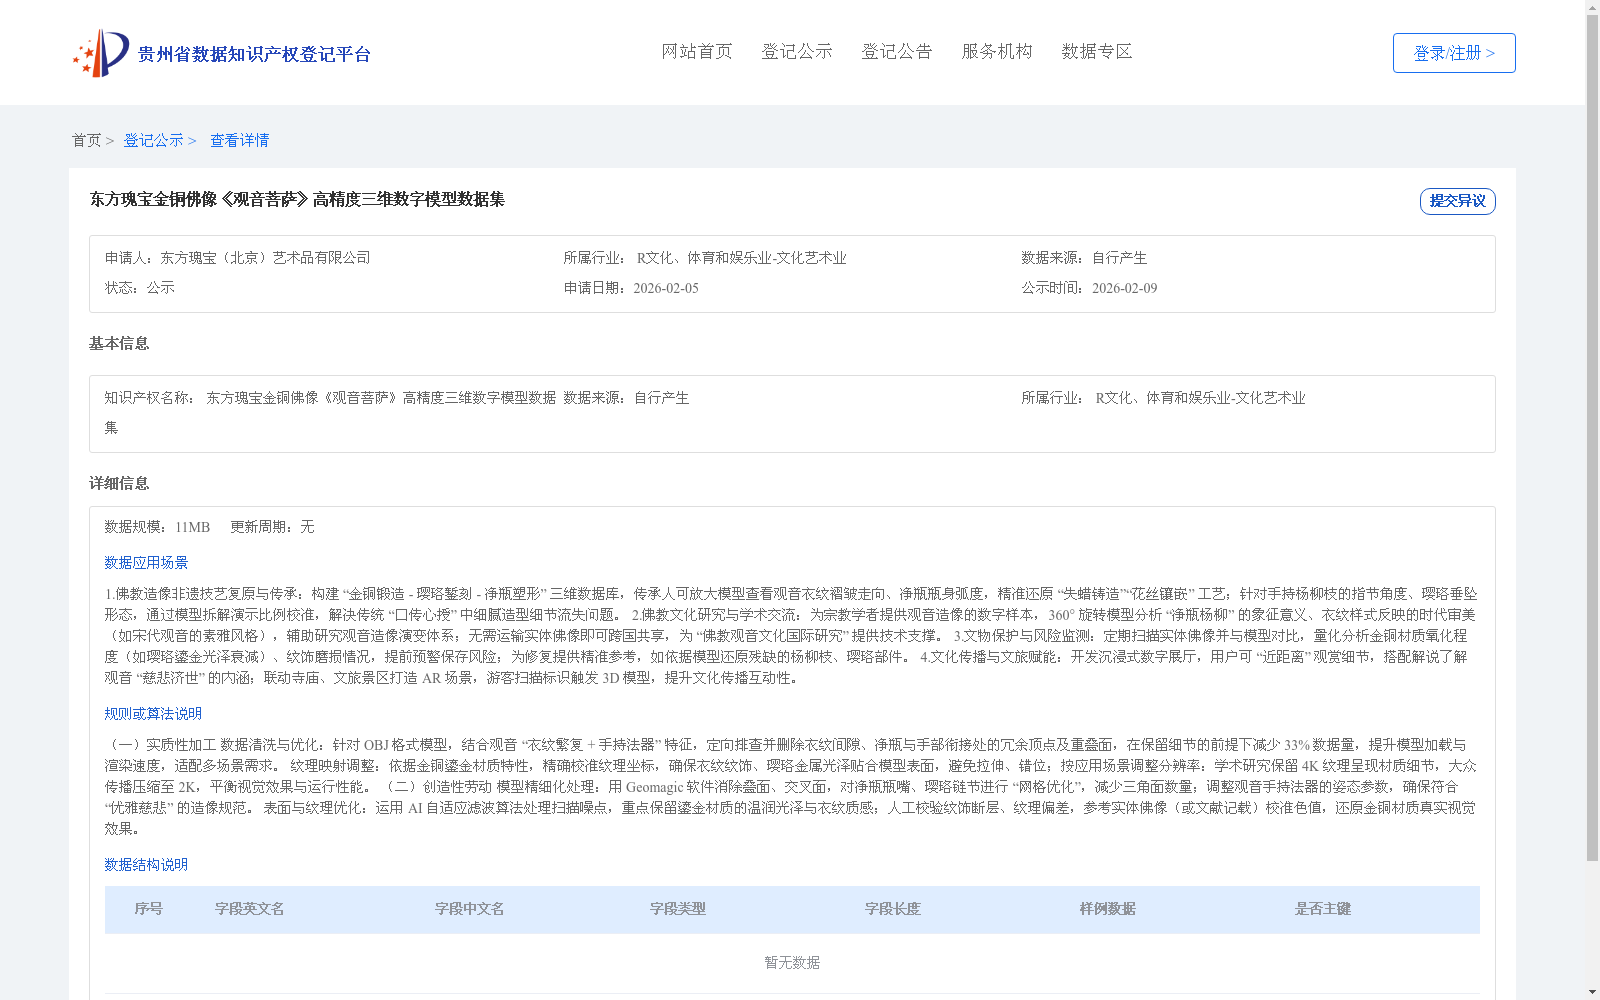Click the scrollbar down arrow
This screenshot has width=1600, height=1000.
click(x=1592, y=993)
